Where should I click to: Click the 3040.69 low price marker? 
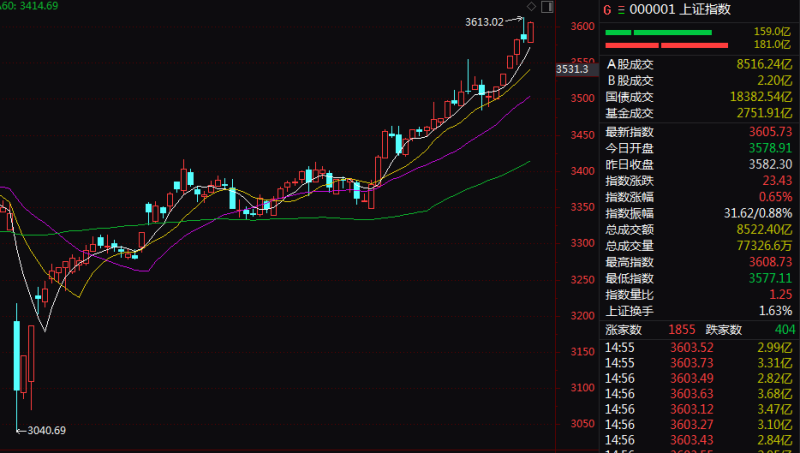(x=46, y=430)
